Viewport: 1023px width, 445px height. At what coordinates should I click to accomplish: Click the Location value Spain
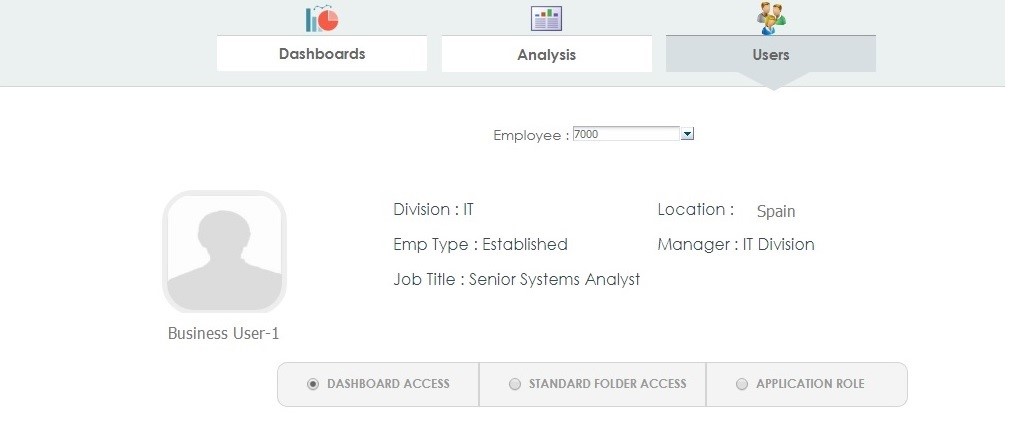point(776,211)
